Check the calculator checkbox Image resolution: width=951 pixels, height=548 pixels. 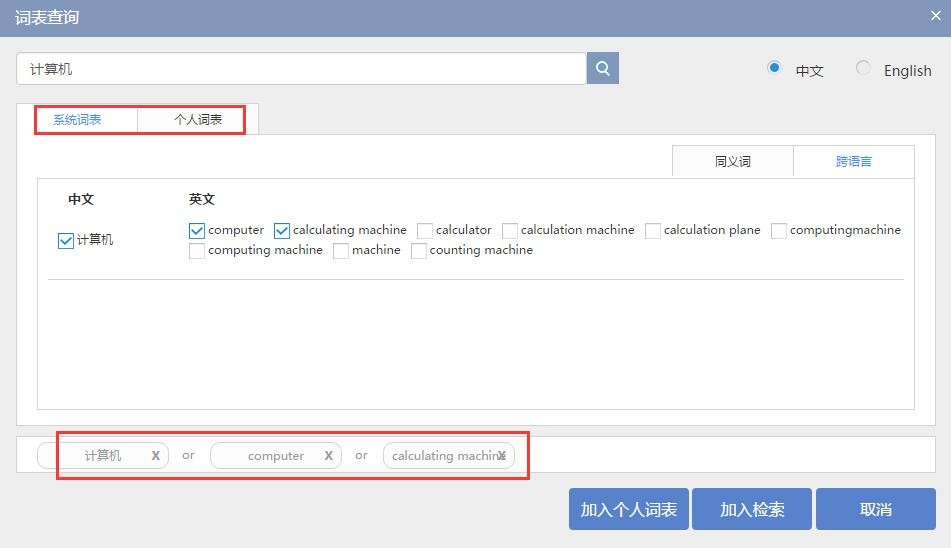(x=425, y=231)
